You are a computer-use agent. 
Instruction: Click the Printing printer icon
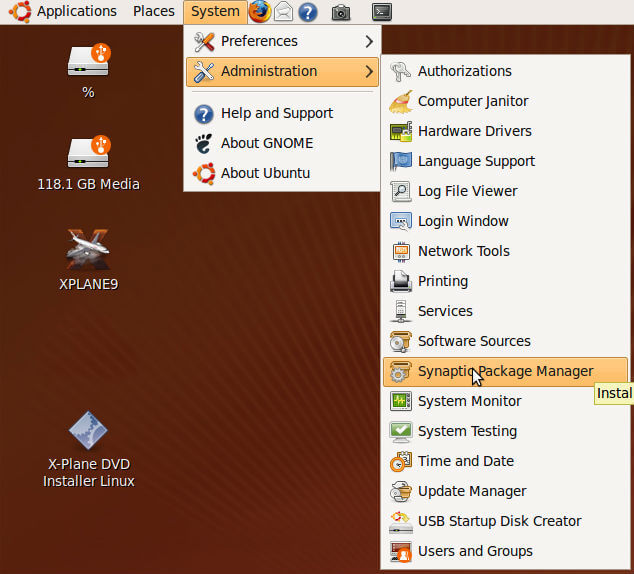click(400, 281)
